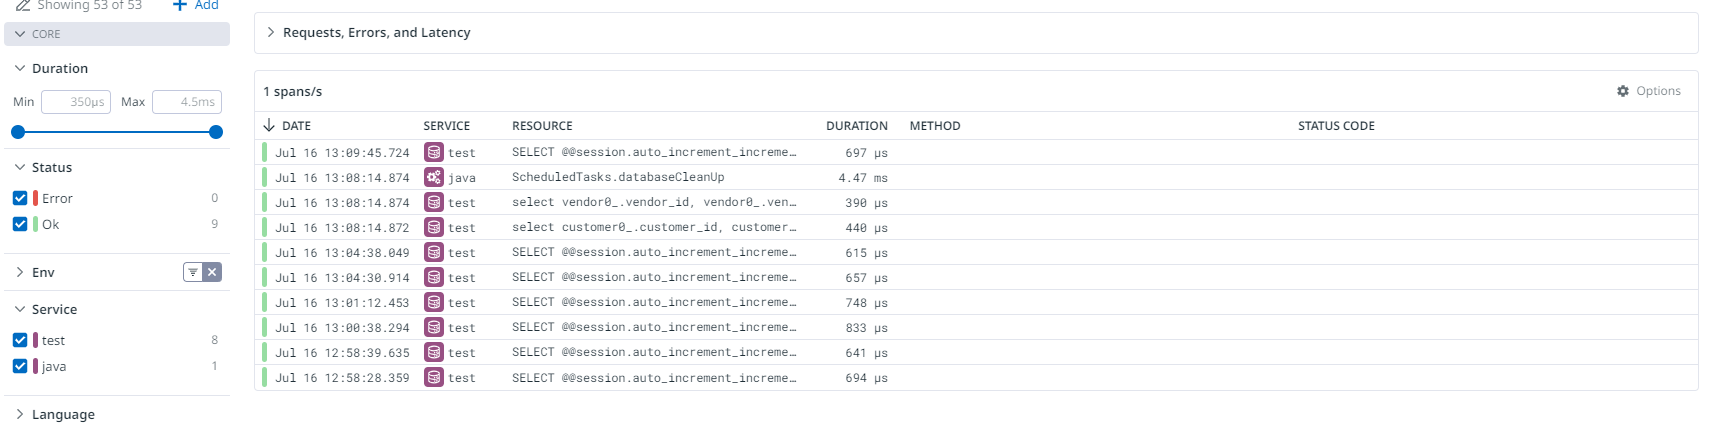
Task: Click the Max duration input field
Action: coord(187,102)
